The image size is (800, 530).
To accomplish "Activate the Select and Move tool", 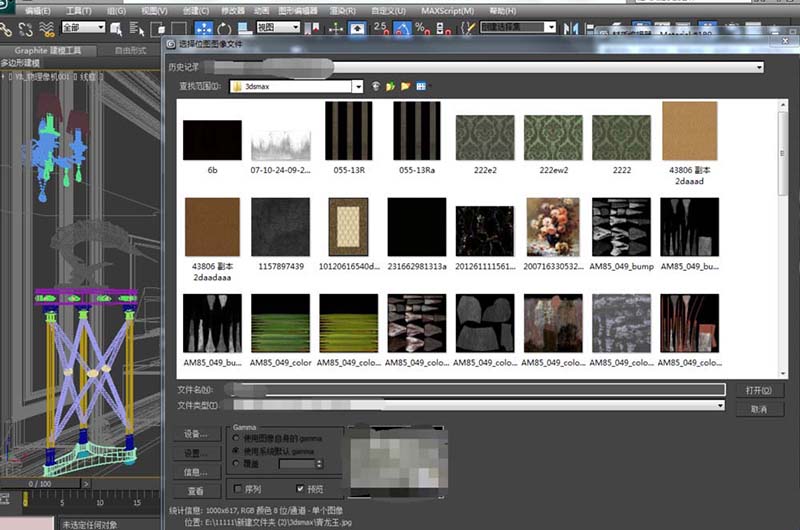I will pos(204,29).
